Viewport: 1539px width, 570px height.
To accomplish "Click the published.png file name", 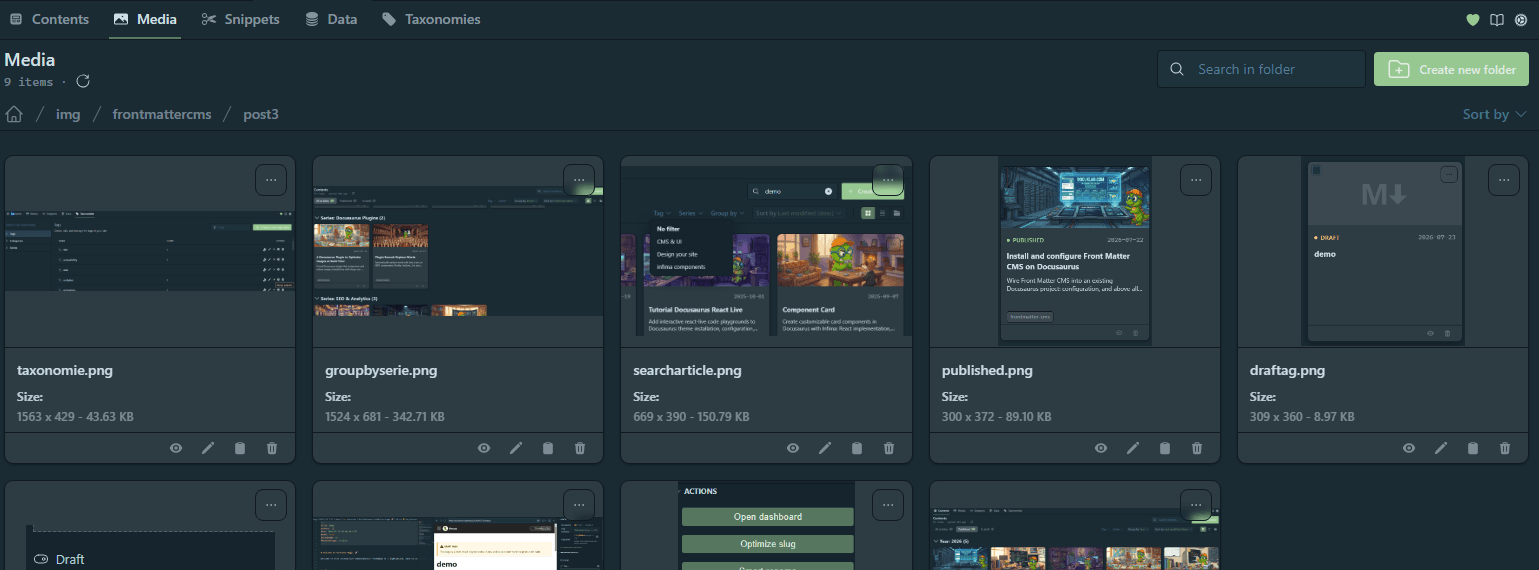I will (987, 371).
